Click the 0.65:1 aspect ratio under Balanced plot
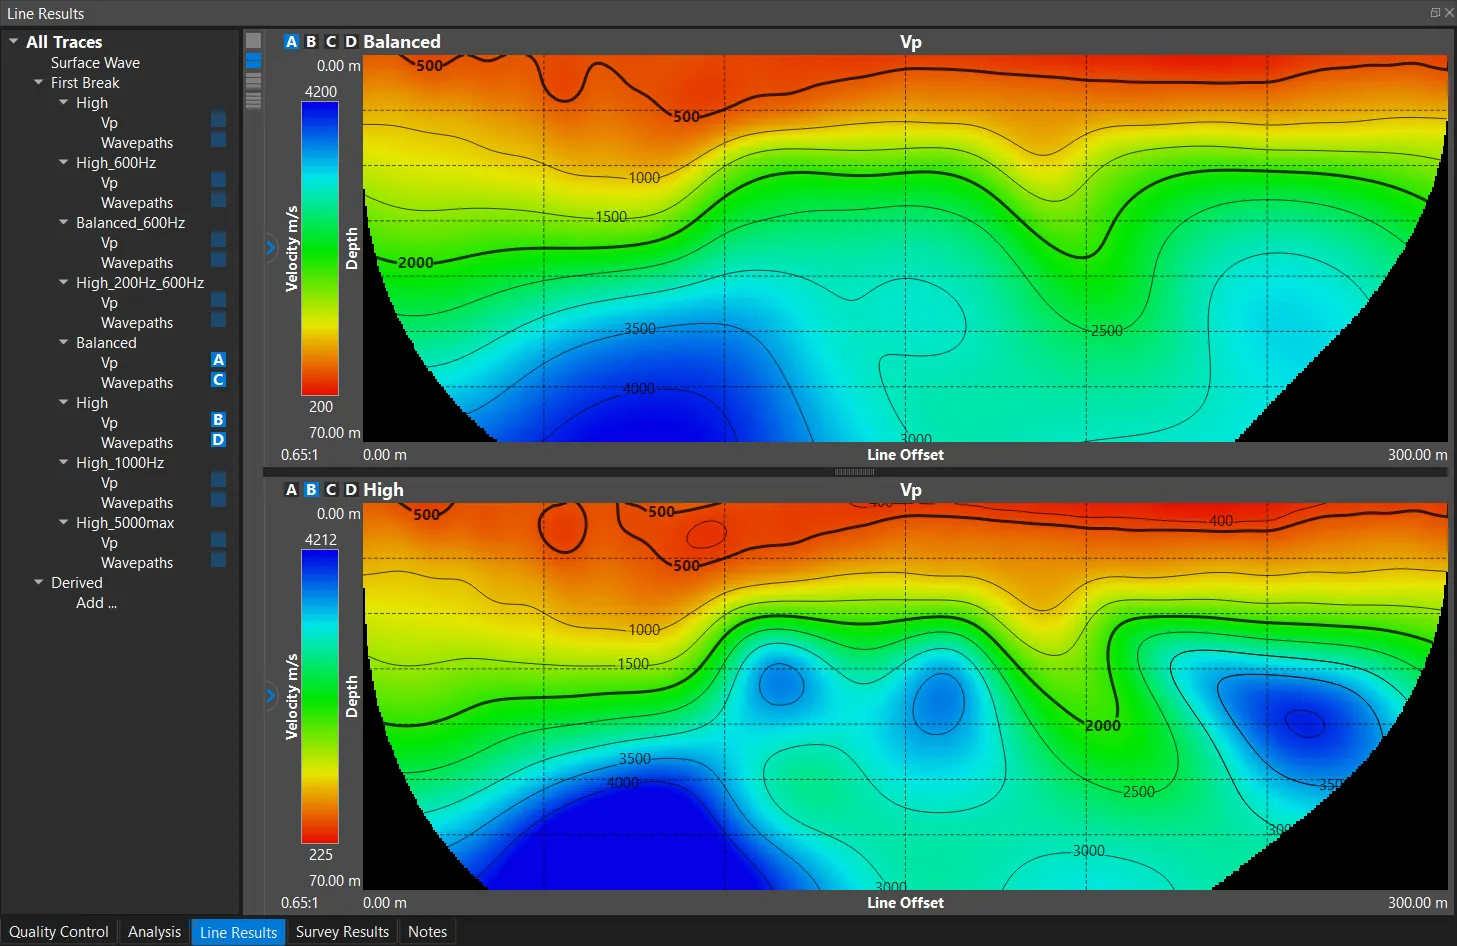The image size is (1457, 946). (299, 454)
